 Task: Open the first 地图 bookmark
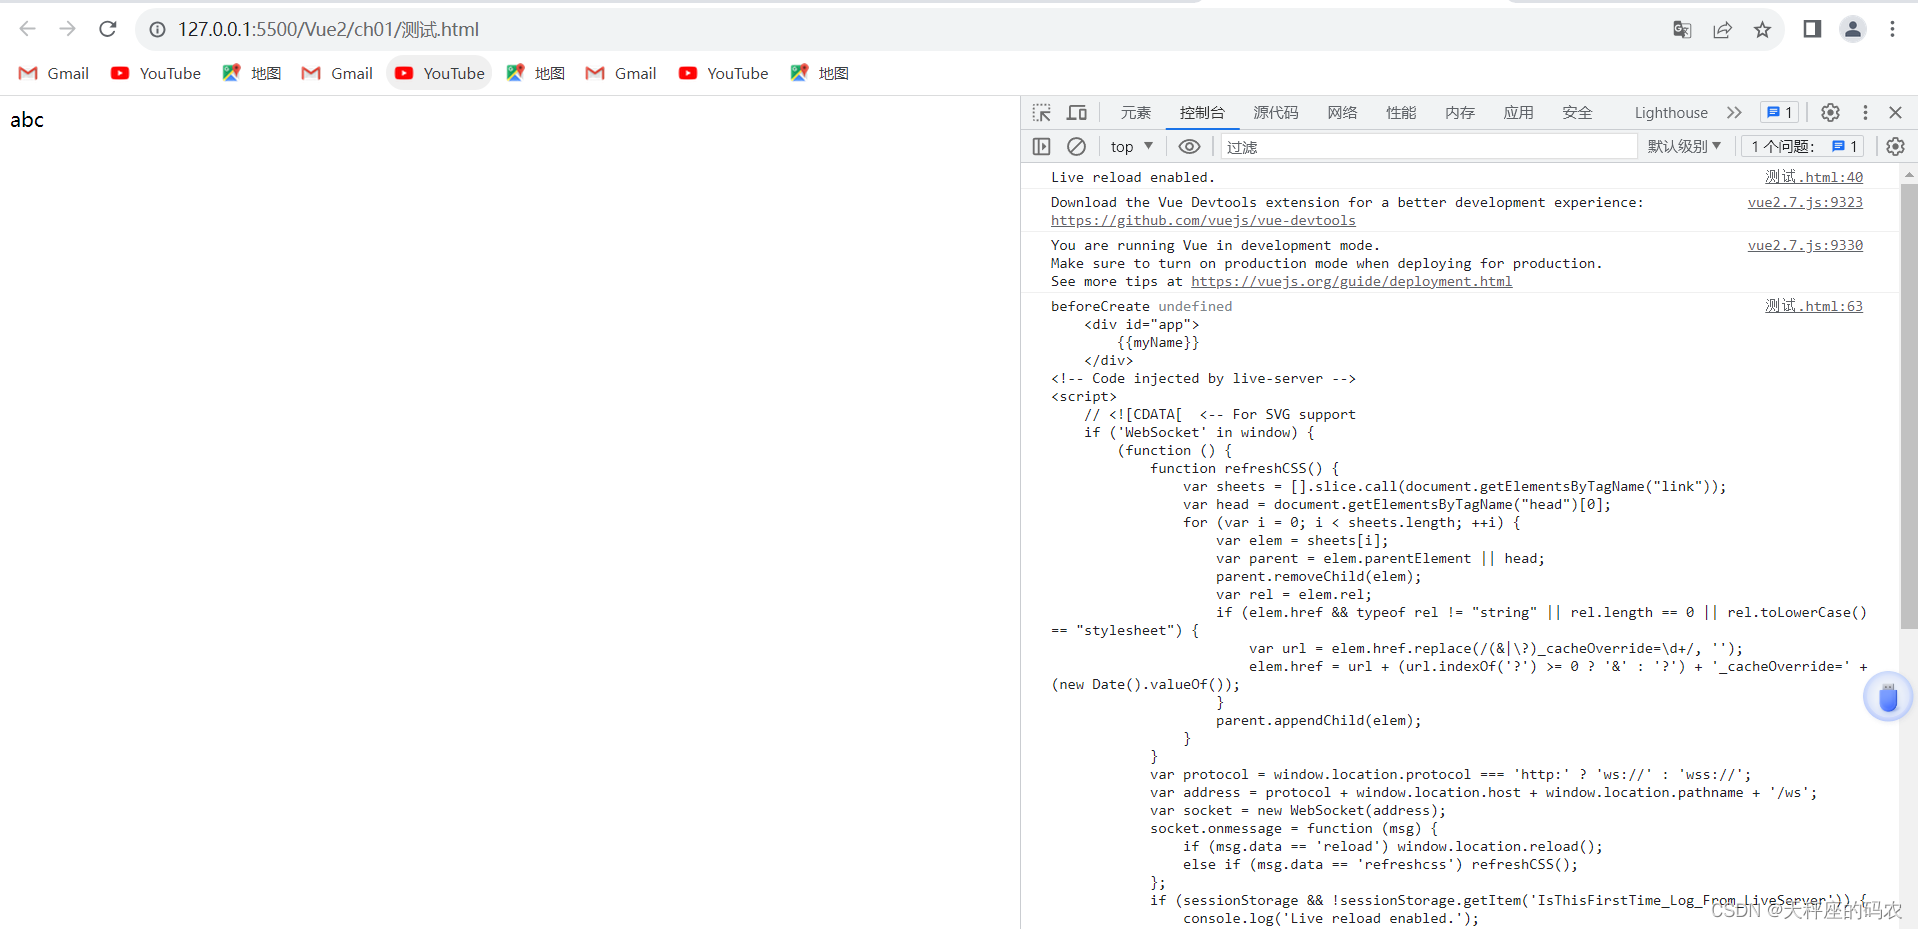pyautogui.click(x=252, y=73)
